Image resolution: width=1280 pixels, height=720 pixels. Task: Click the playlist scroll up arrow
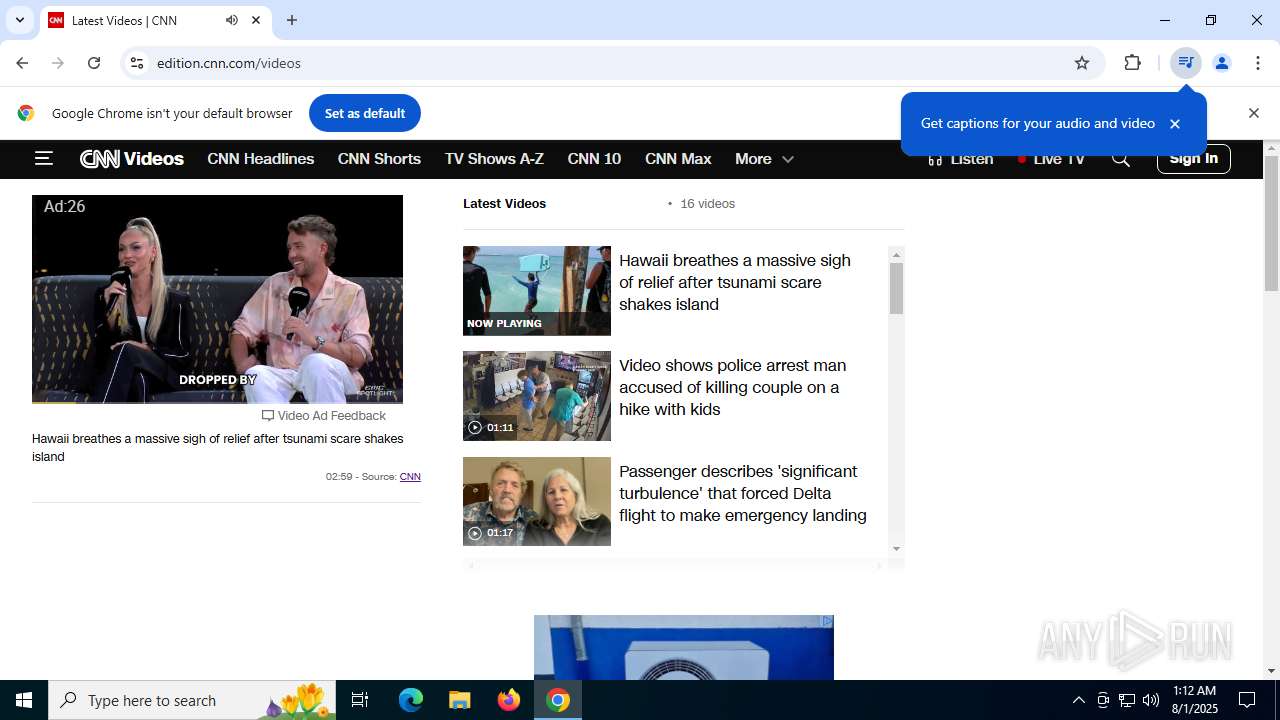click(x=896, y=255)
